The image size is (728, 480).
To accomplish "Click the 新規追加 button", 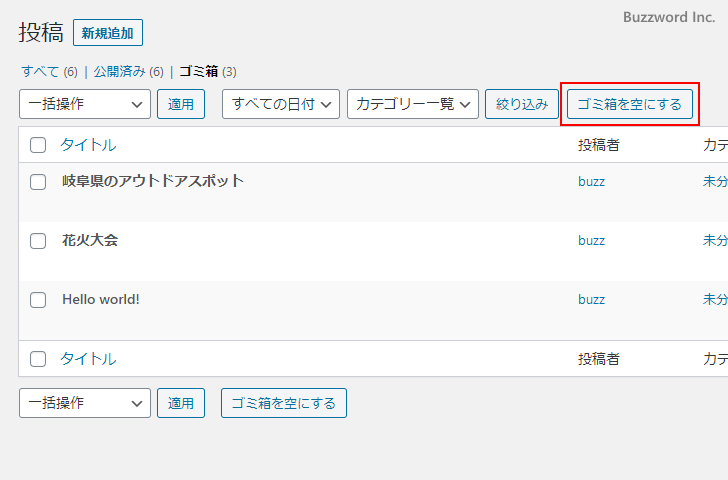I will coord(108,33).
